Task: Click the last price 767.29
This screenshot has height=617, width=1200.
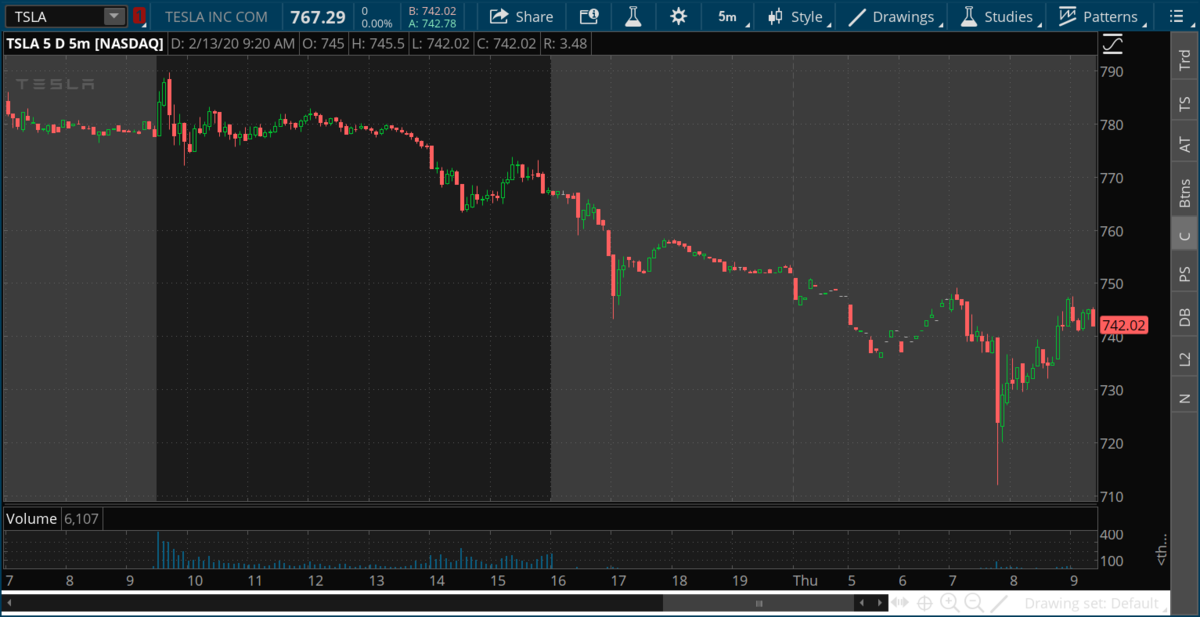Action: [x=317, y=17]
